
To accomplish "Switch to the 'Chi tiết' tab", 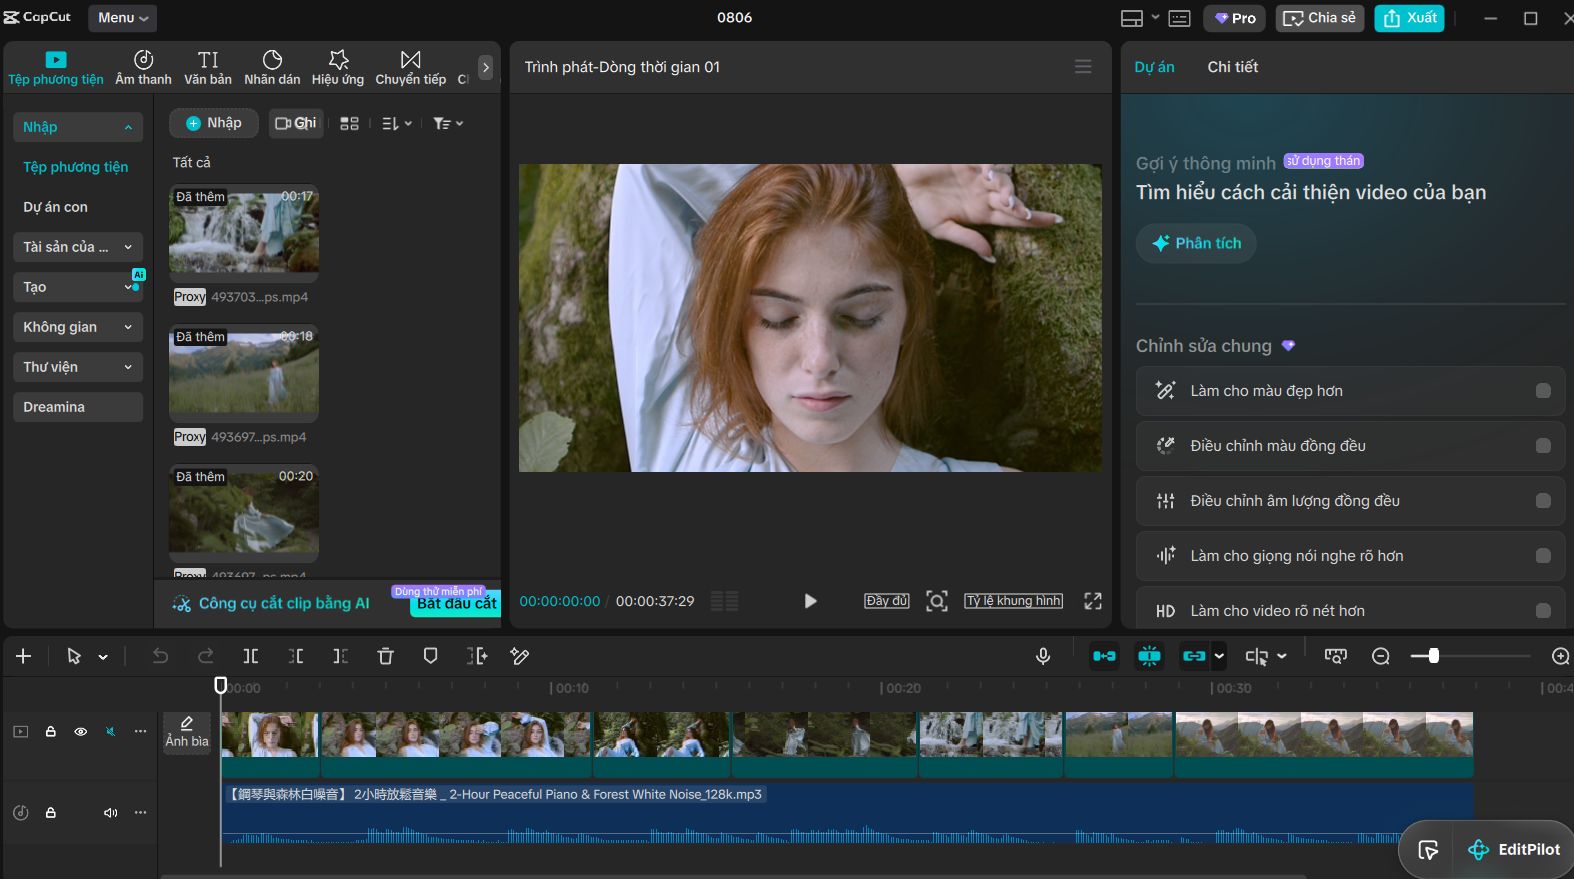I will (1233, 67).
